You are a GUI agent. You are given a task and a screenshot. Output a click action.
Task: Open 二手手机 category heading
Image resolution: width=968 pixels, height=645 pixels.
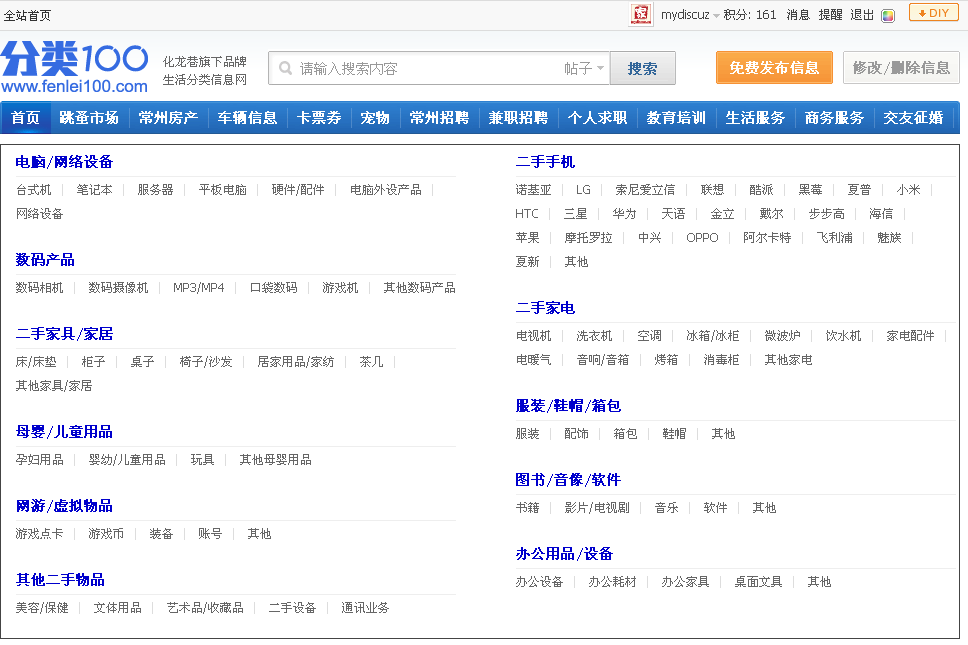click(545, 162)
